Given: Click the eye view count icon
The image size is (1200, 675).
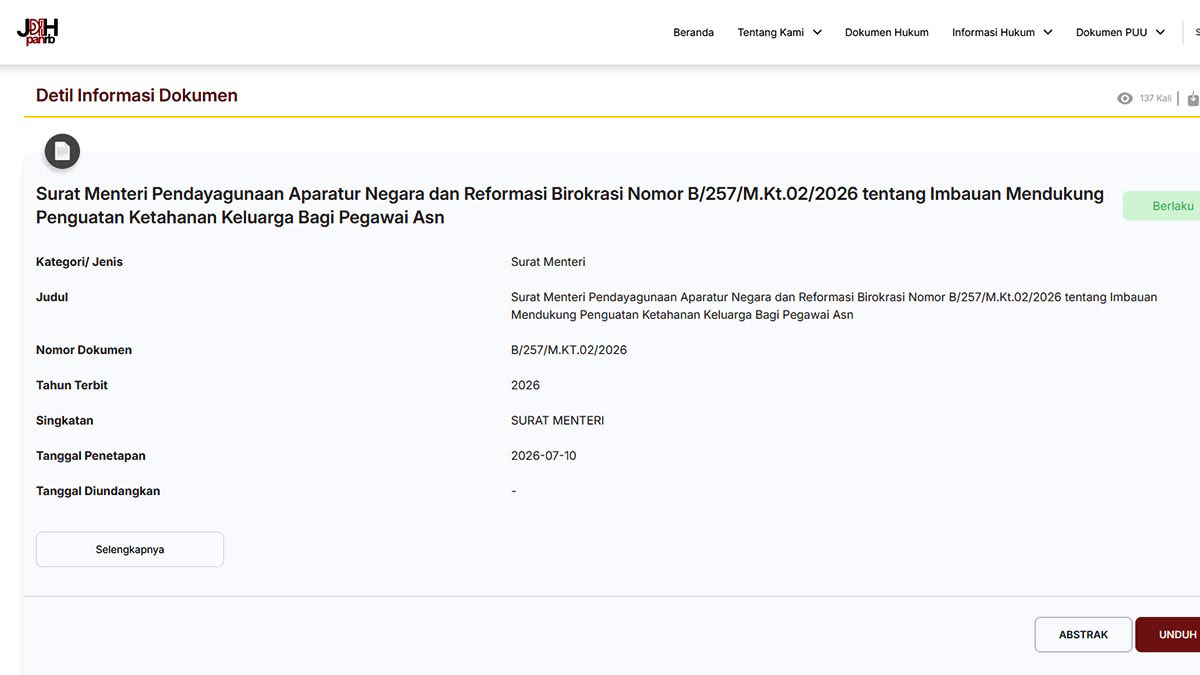Looking at the screenshot, I should [1125, 98].
